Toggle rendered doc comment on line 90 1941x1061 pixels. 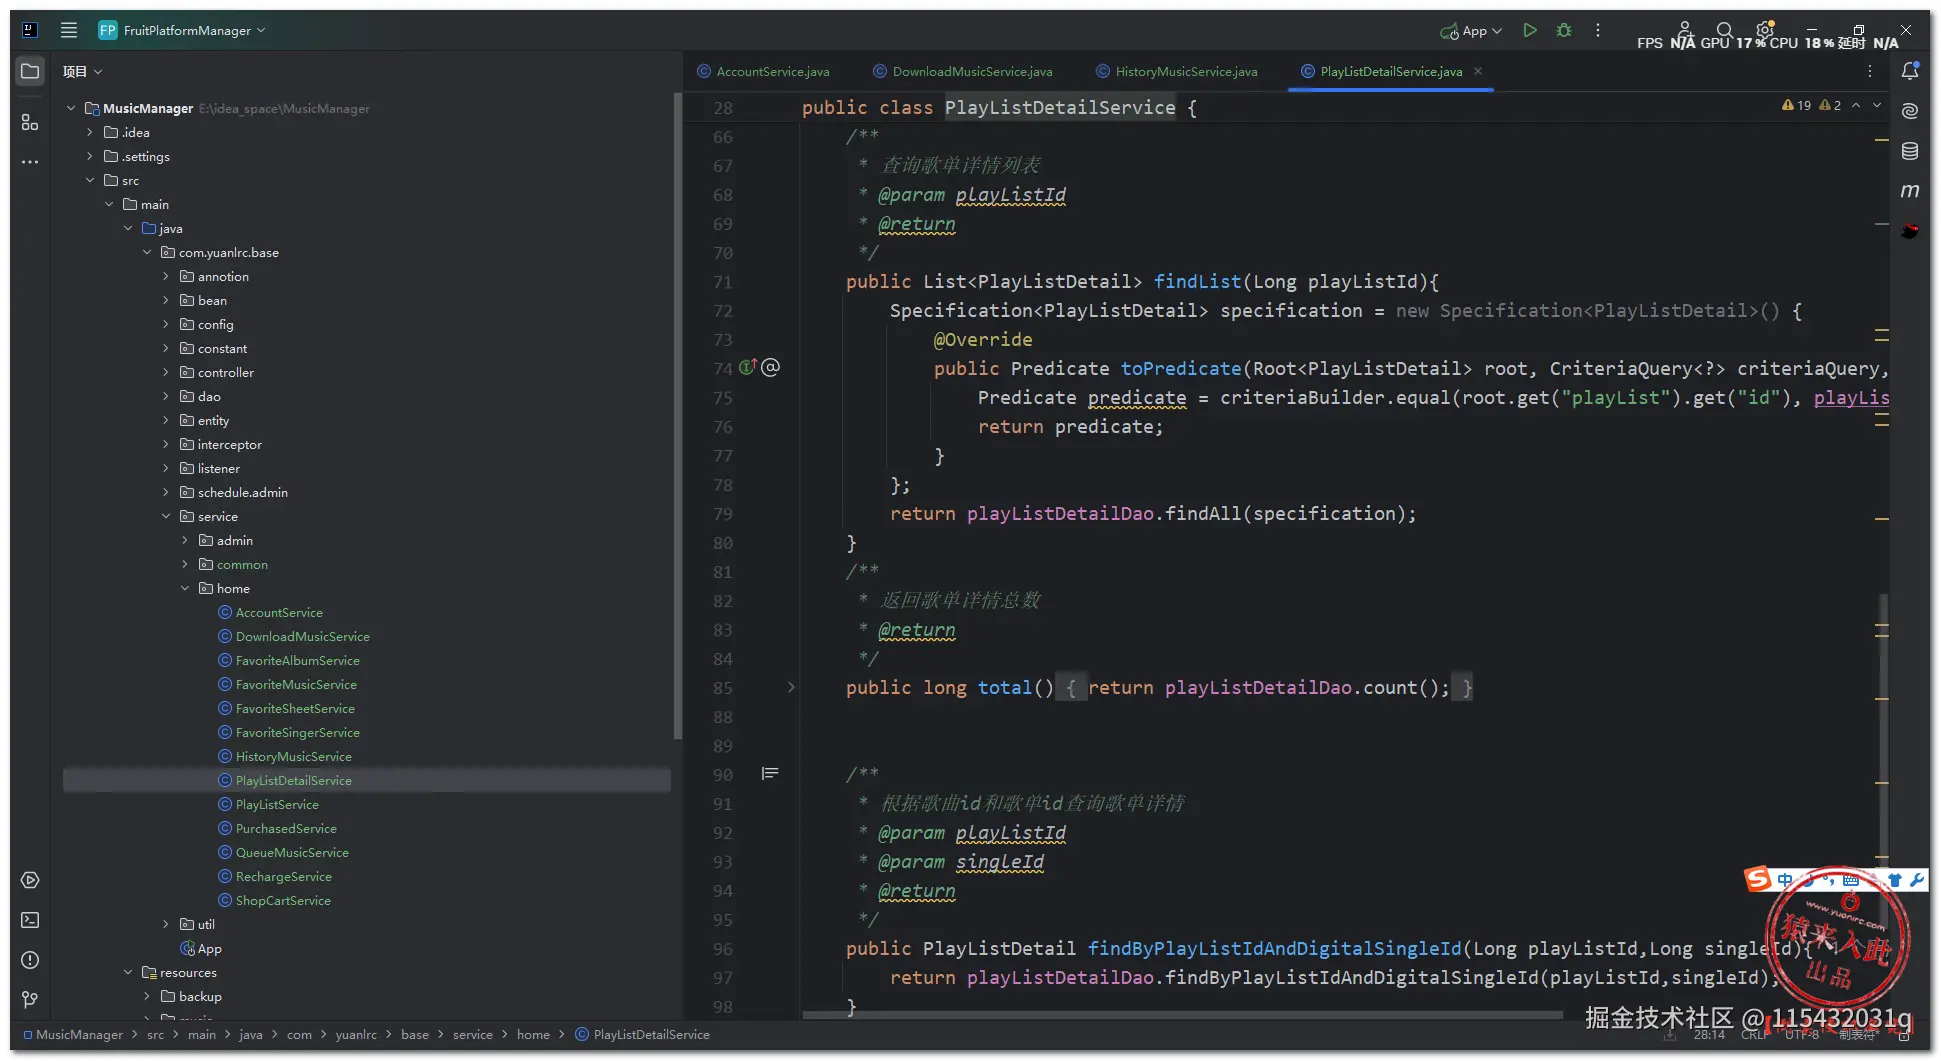pos(770,774)
